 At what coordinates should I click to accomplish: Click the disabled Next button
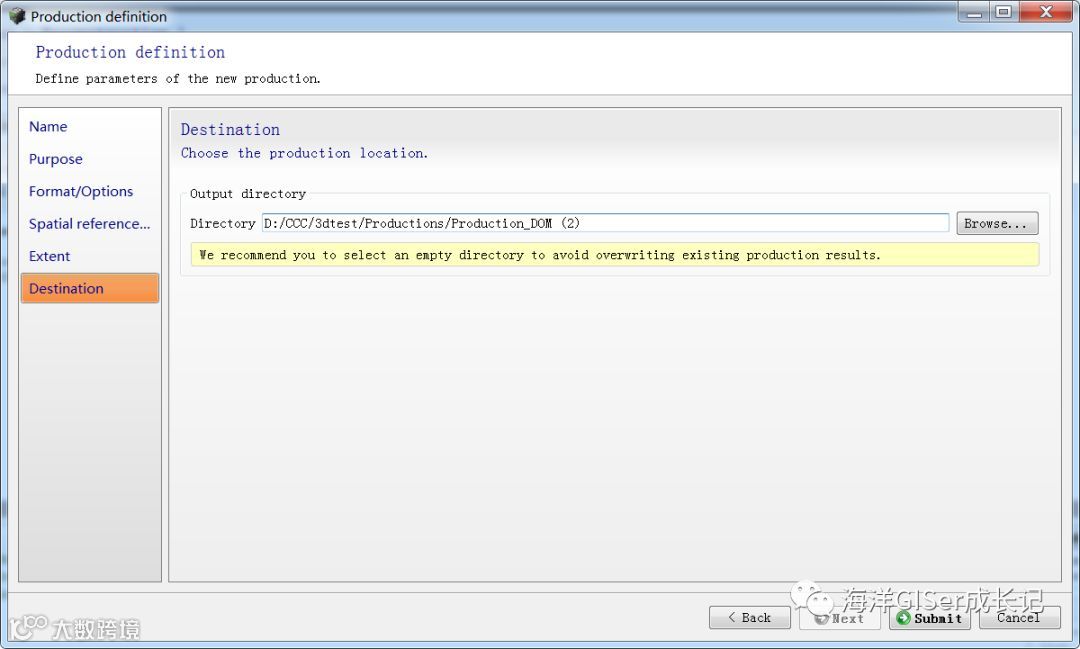click(x=840, y=618)
